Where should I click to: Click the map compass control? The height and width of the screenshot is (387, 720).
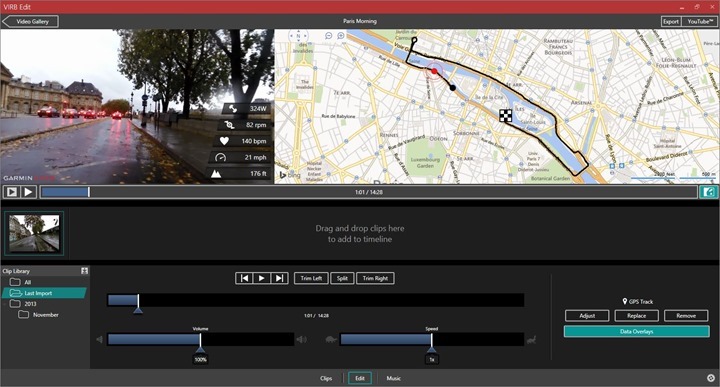[298, 37]
